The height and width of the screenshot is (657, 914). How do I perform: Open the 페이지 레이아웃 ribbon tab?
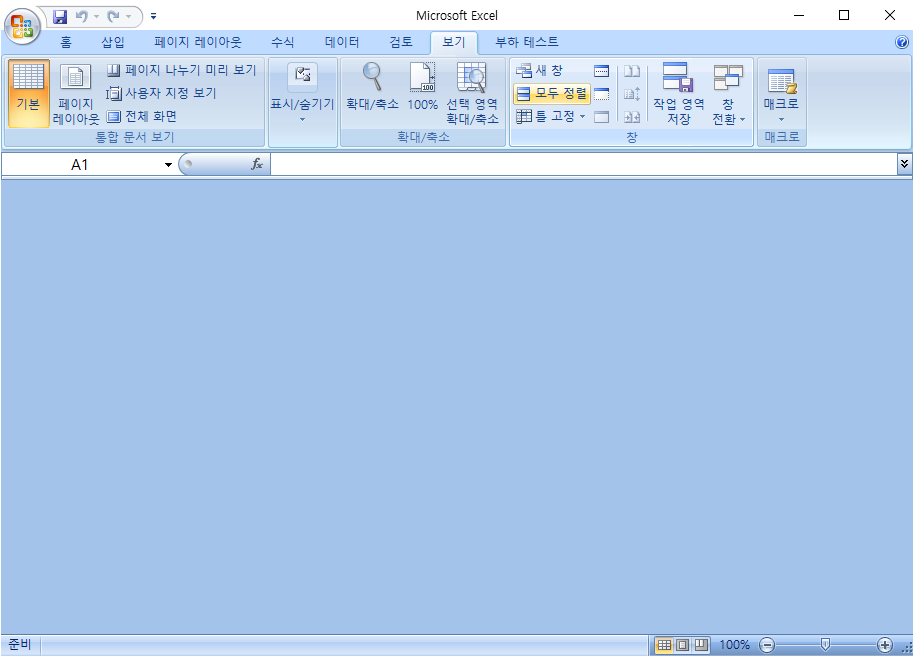pos(198,42)
